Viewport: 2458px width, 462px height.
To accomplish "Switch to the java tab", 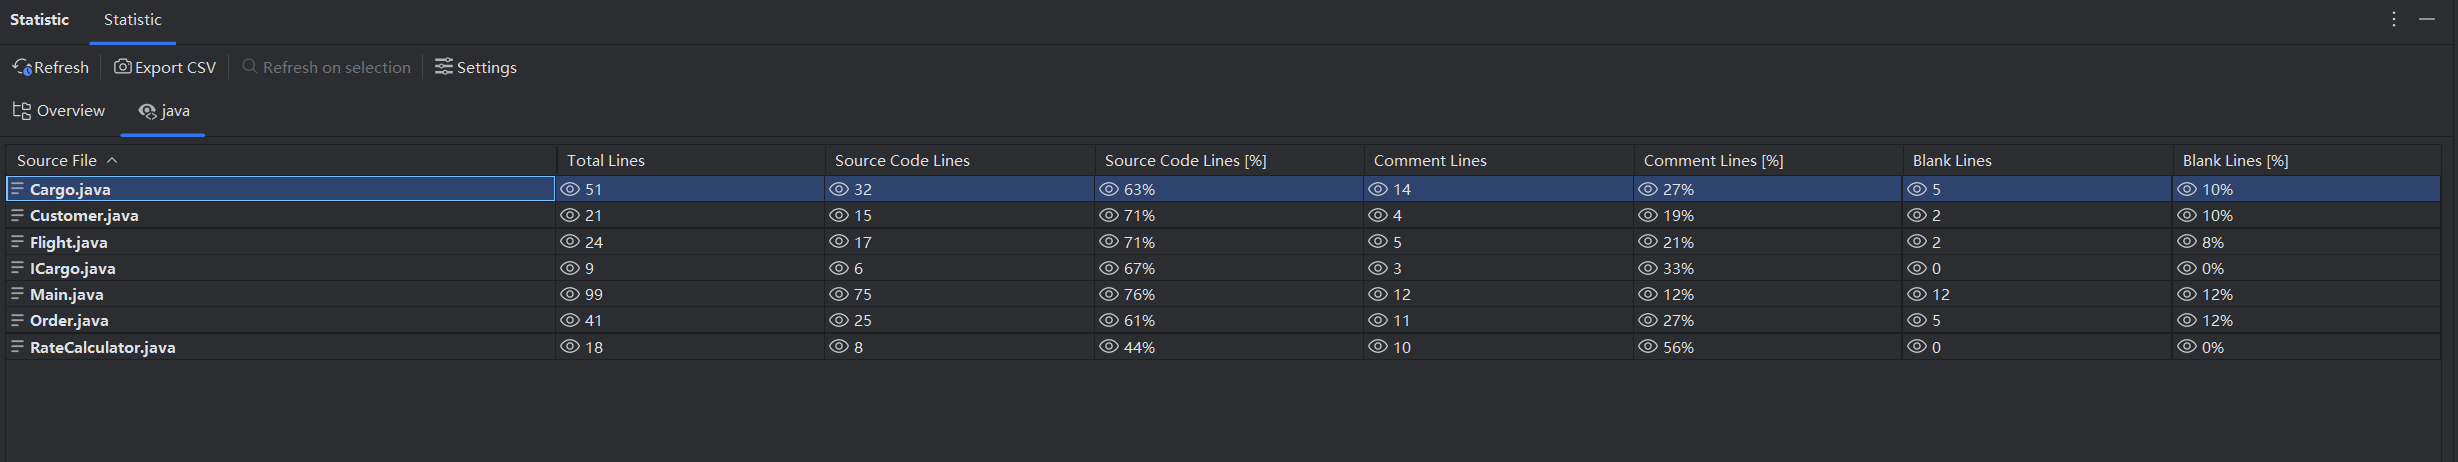I will [x=164, y=111].
